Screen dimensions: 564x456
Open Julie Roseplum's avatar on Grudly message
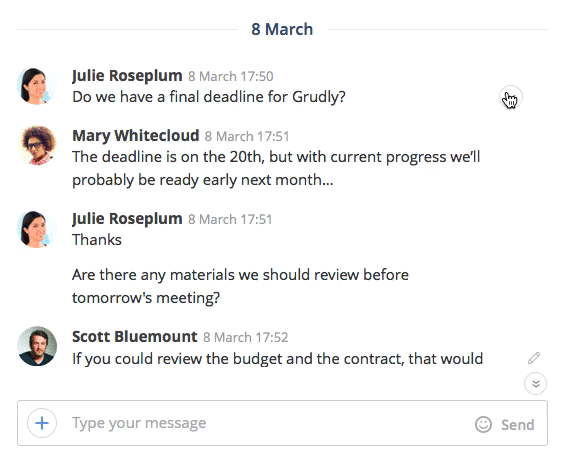[36, 86]
